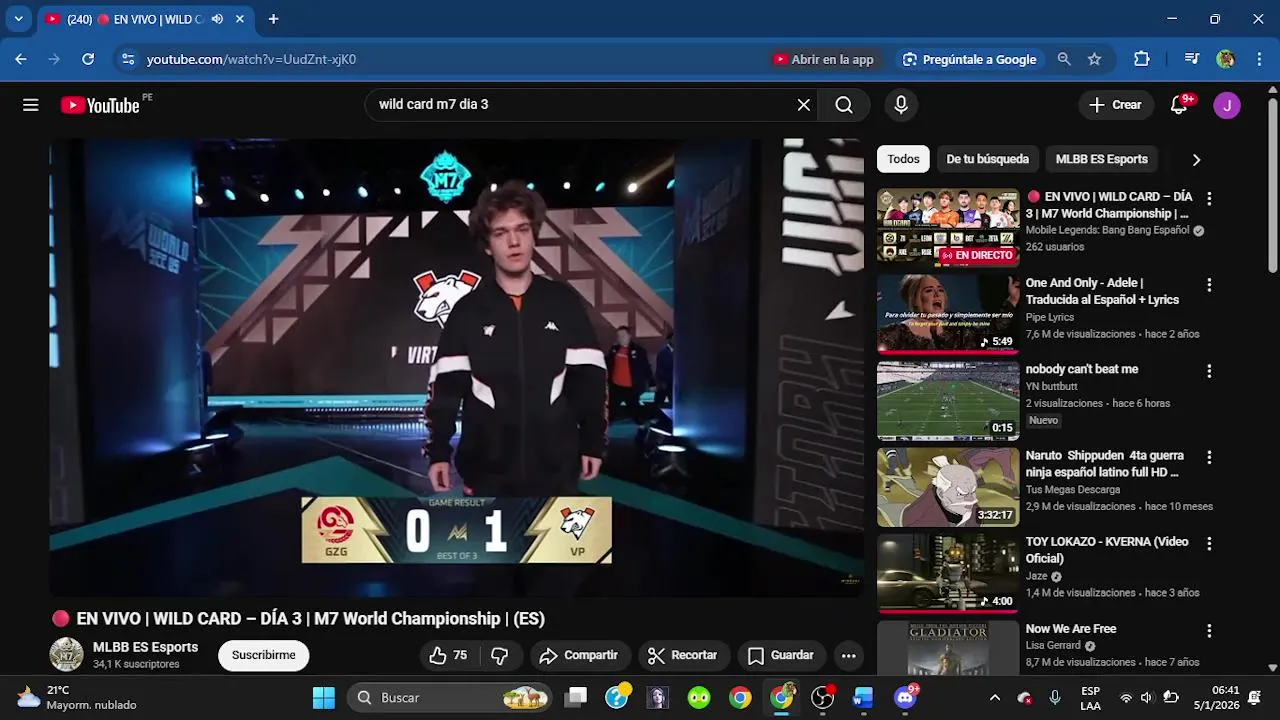Open YouTube notifications bell
Image resolution: width=1280 pixels, height=720 pixels.
click(x=1179, y=105)
